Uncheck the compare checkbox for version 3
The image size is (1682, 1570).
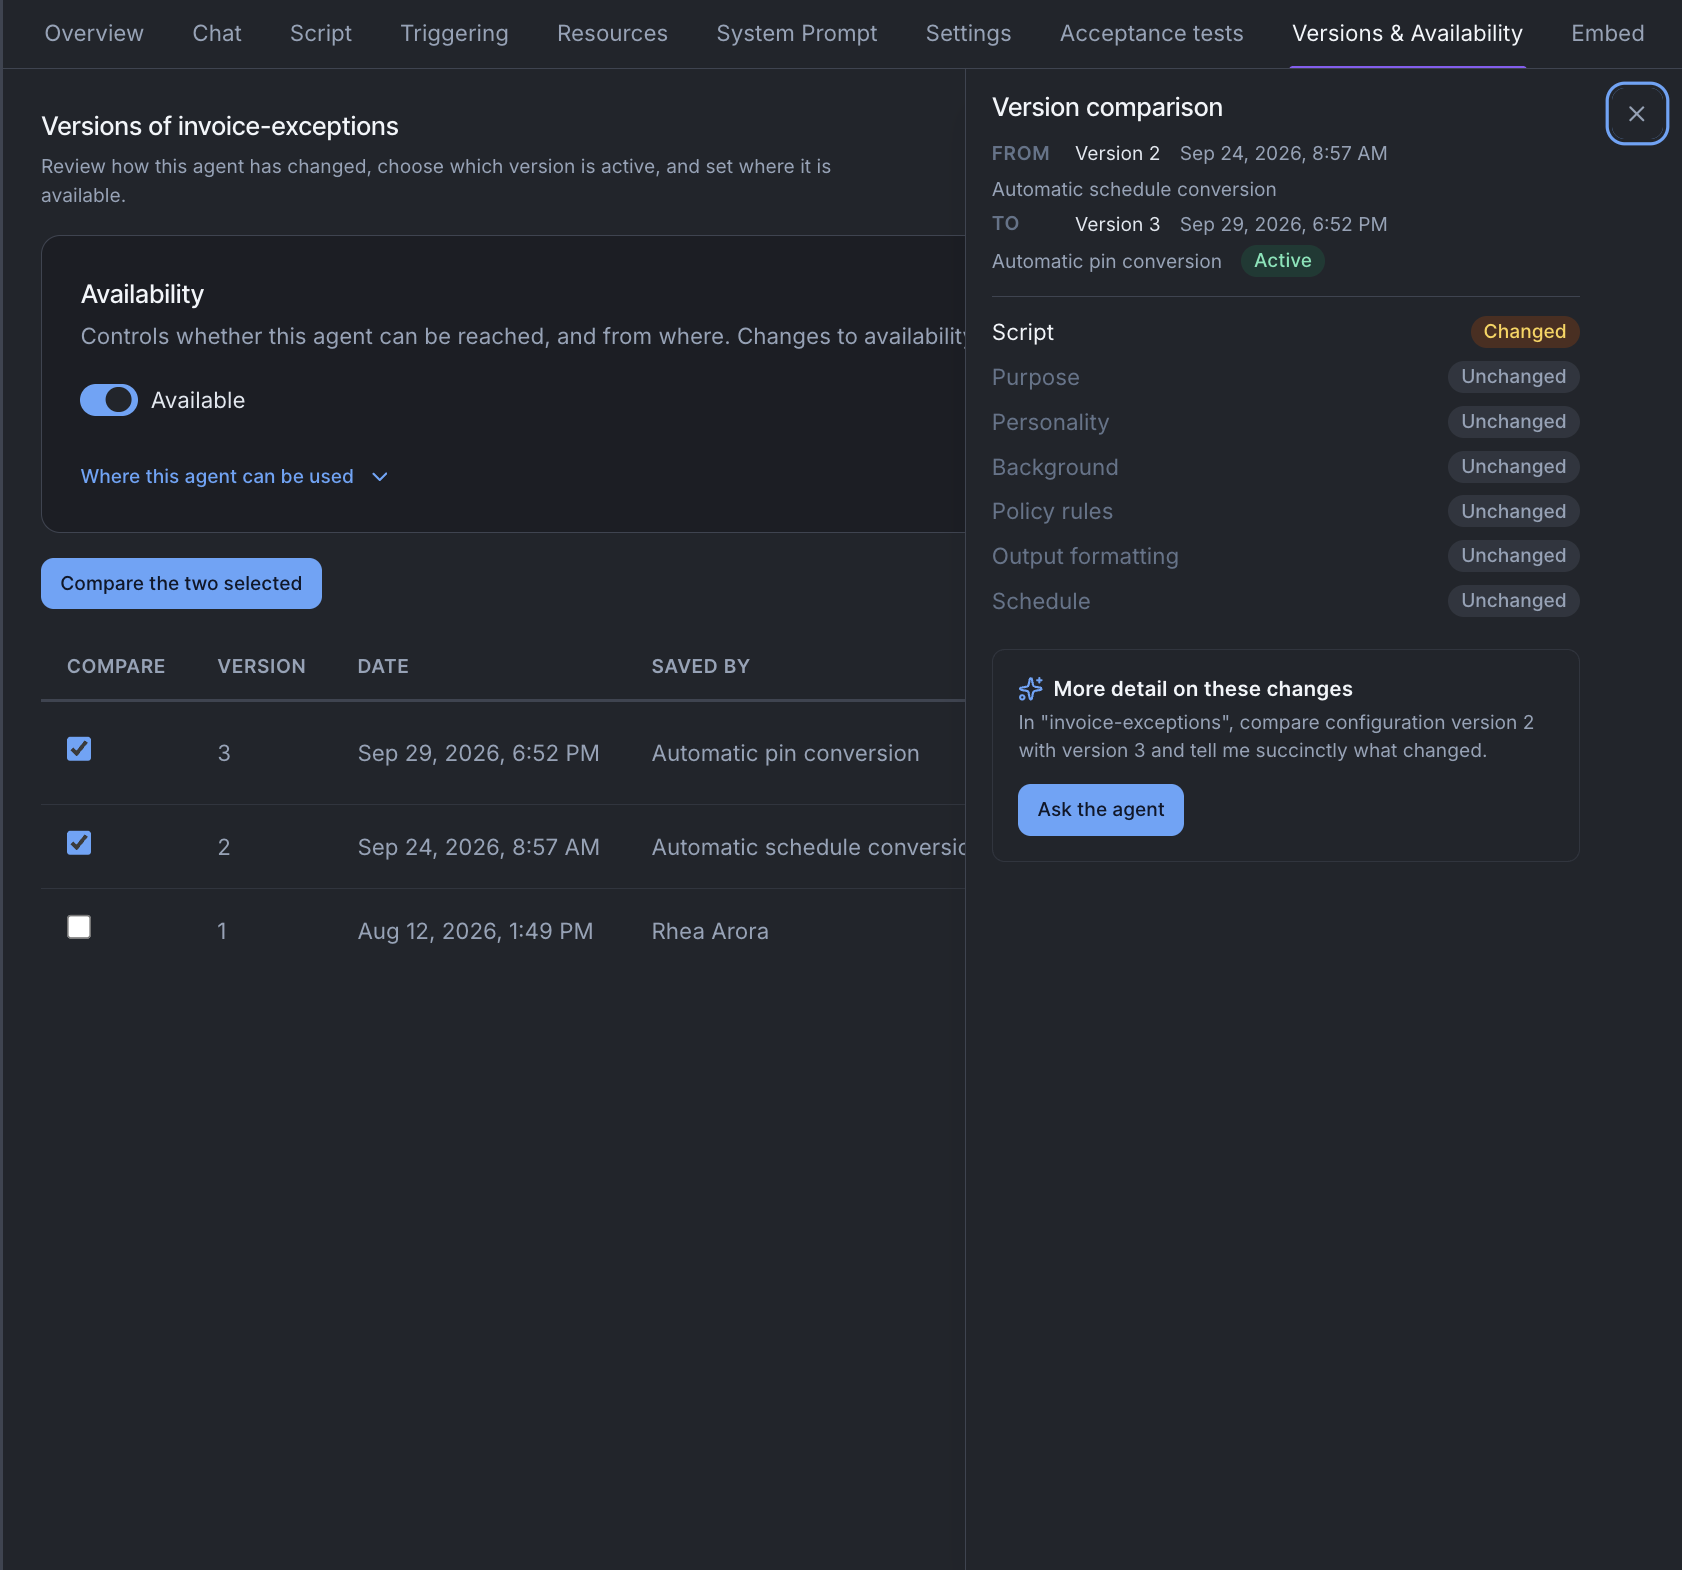(79, 749)
